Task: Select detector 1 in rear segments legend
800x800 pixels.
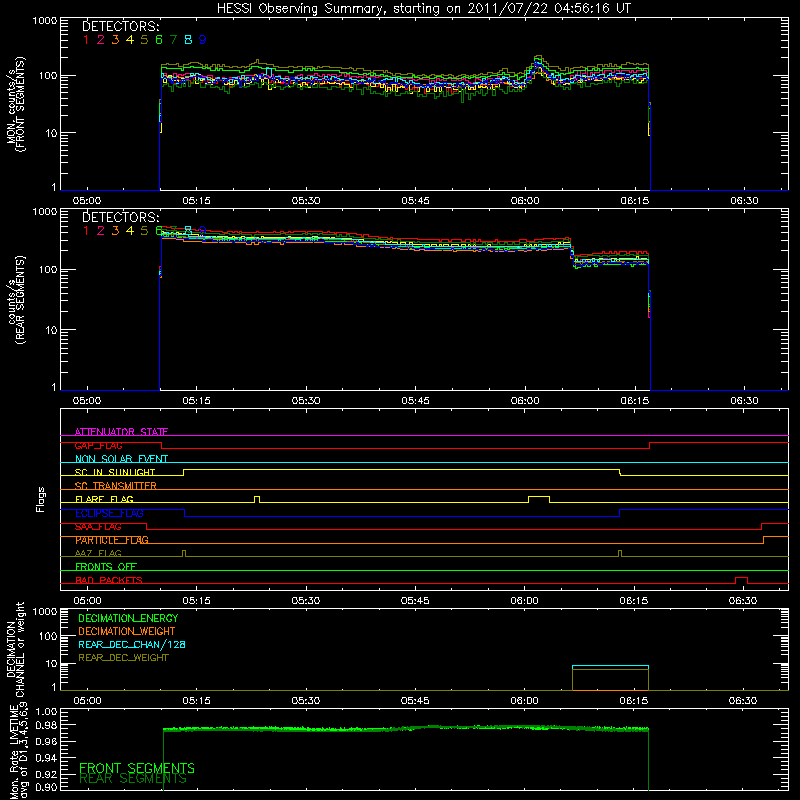Action: pyautogui.click(x=86, y=231)
